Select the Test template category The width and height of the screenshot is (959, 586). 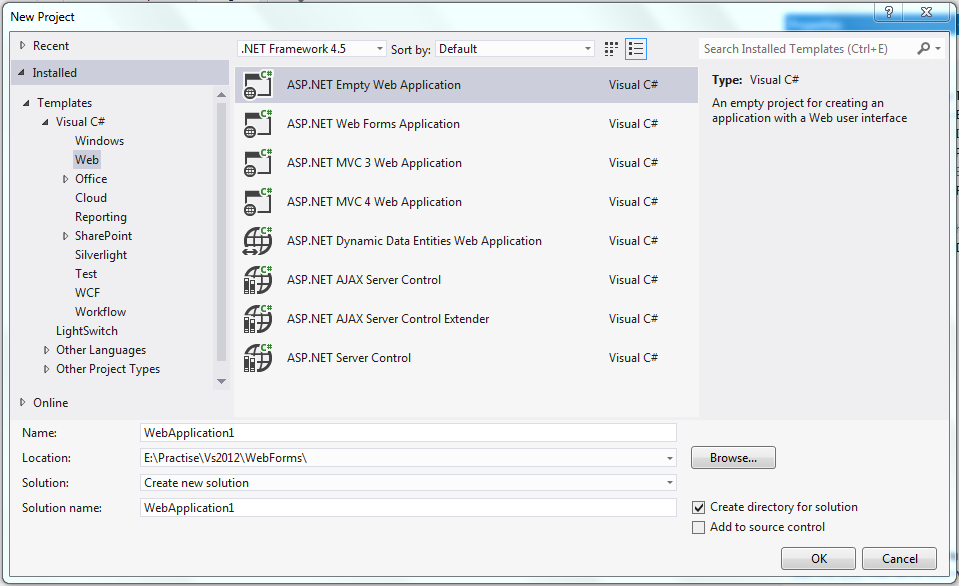click(x=86, y=273)
